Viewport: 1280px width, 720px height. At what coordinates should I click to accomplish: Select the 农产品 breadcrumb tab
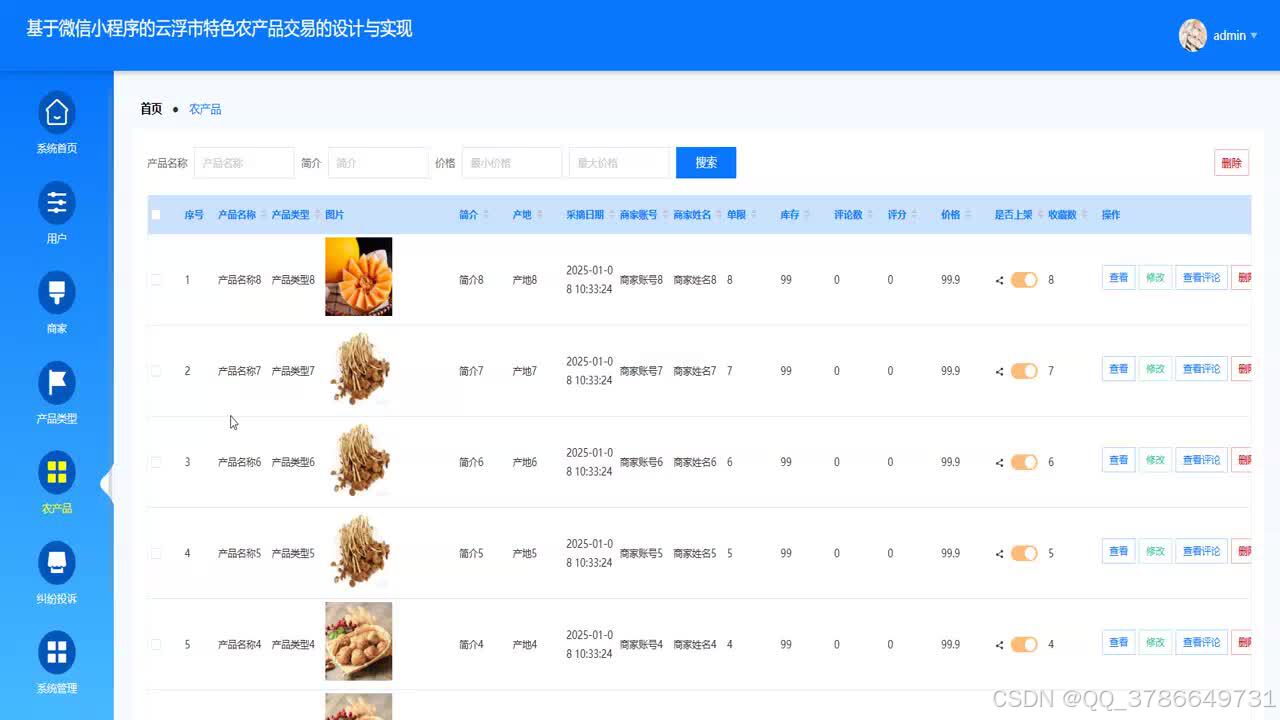[x=205, y=109]
